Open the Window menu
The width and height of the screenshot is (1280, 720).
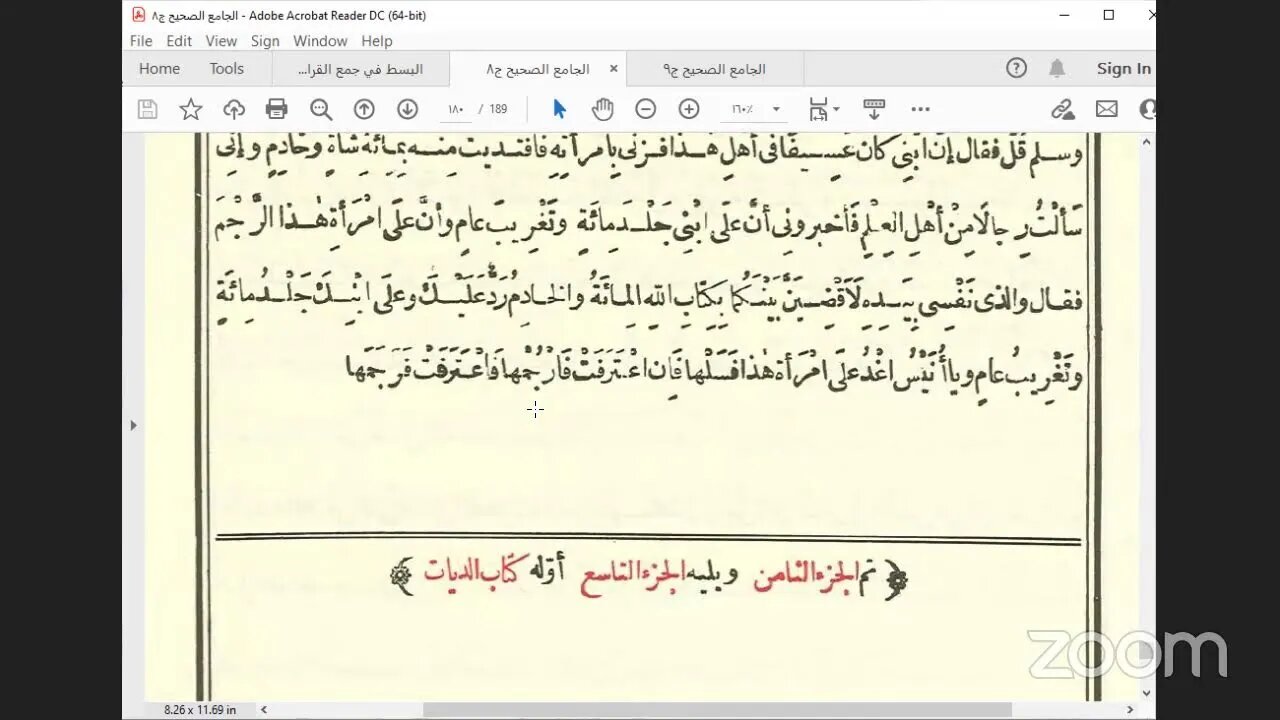pyautogui.click(x=320, y=41)
